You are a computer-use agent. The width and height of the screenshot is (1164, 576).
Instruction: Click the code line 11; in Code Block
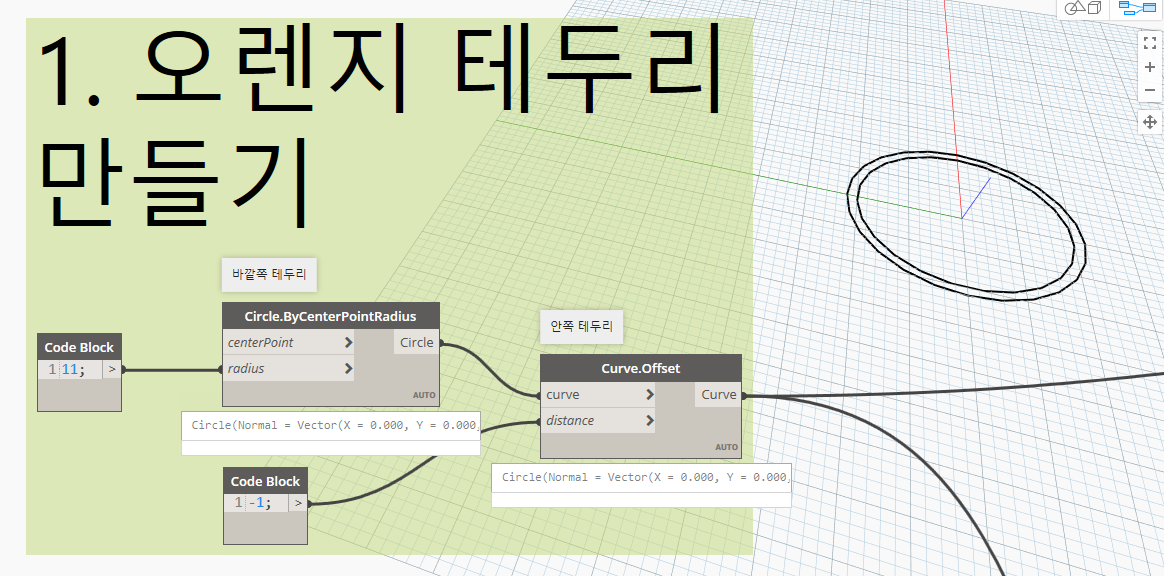coord(73,369)
